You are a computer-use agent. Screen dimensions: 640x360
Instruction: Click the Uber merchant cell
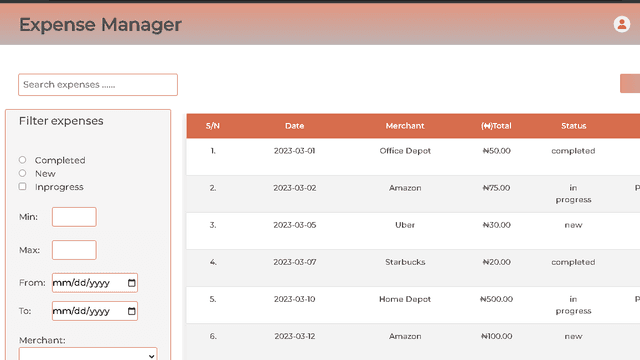405,225
